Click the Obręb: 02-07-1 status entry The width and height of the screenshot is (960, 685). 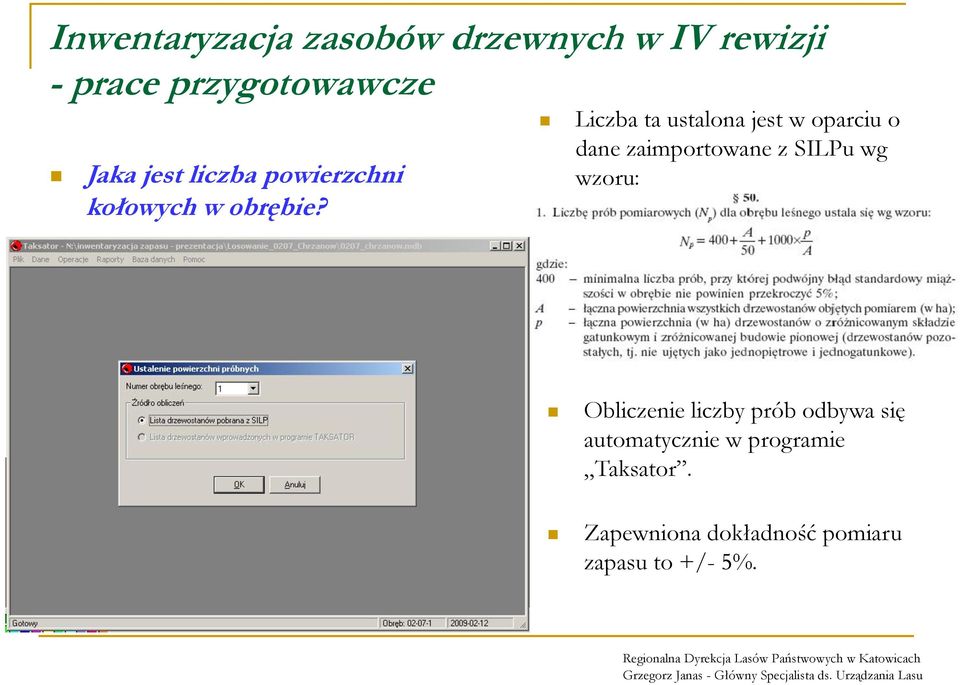pyautogui.click(x=407, y=623)
